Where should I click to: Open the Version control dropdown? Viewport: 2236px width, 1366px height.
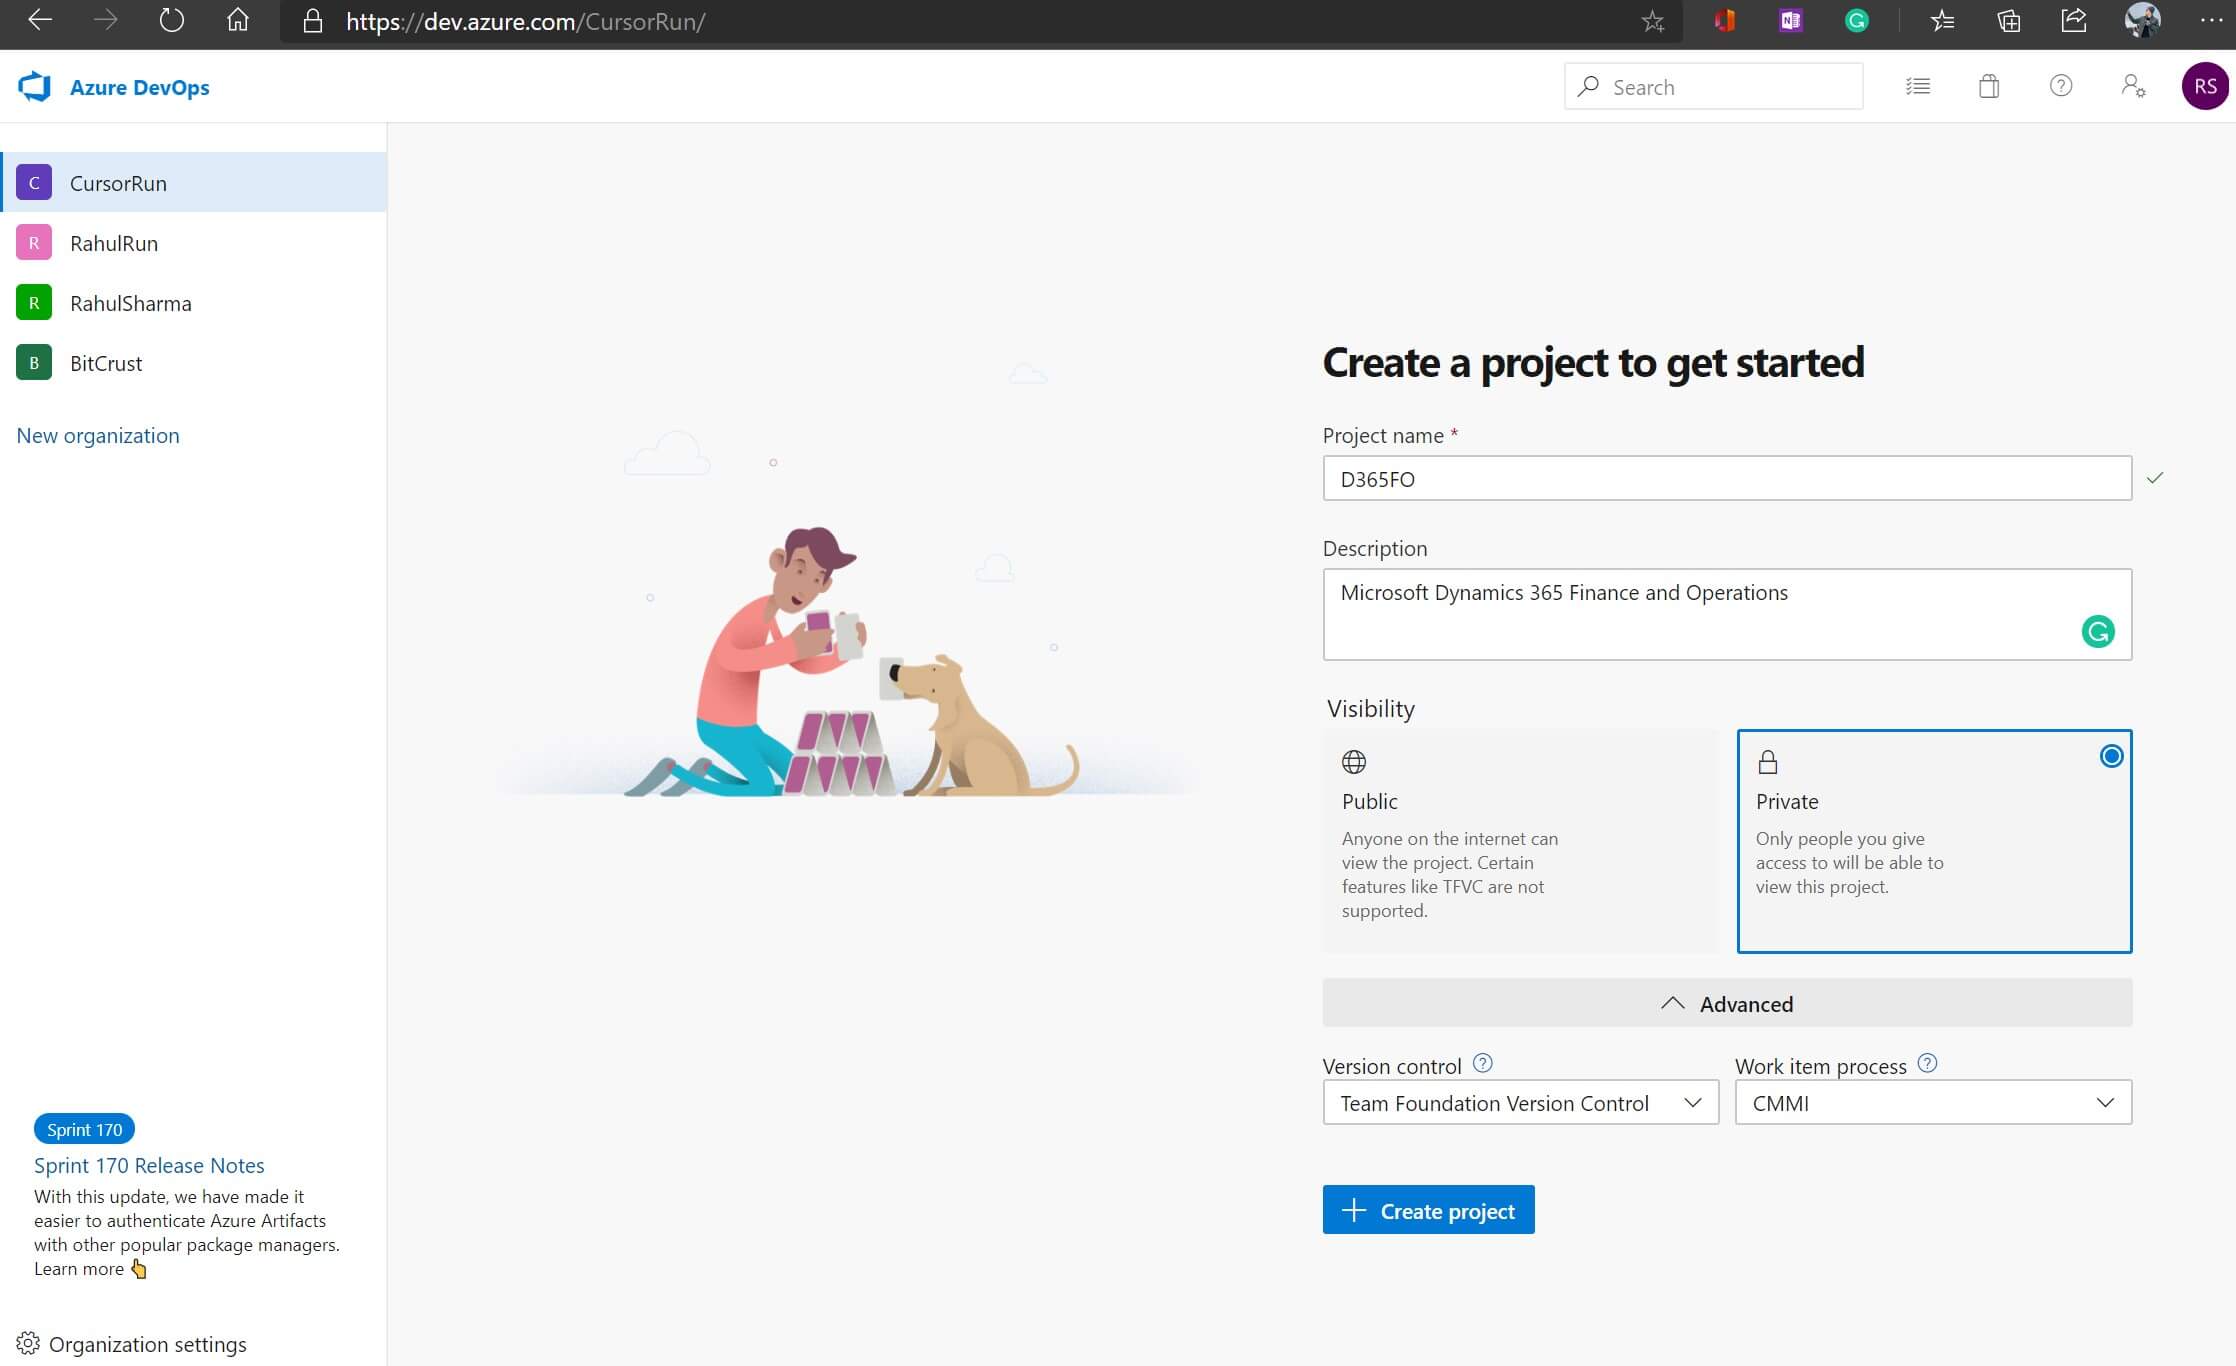1520,1103
